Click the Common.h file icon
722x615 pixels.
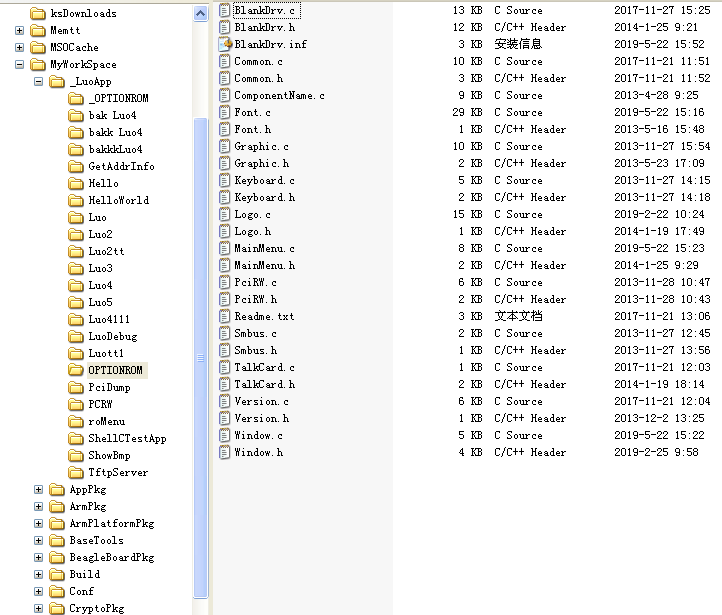(224, 78)
